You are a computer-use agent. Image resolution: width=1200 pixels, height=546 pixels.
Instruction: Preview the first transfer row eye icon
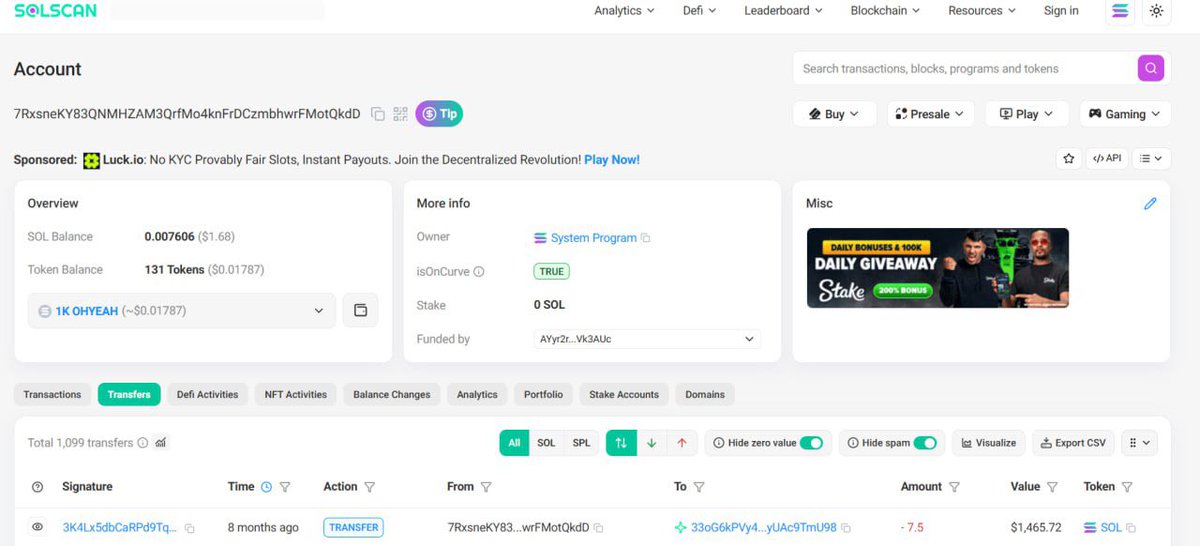click(38, 527)
